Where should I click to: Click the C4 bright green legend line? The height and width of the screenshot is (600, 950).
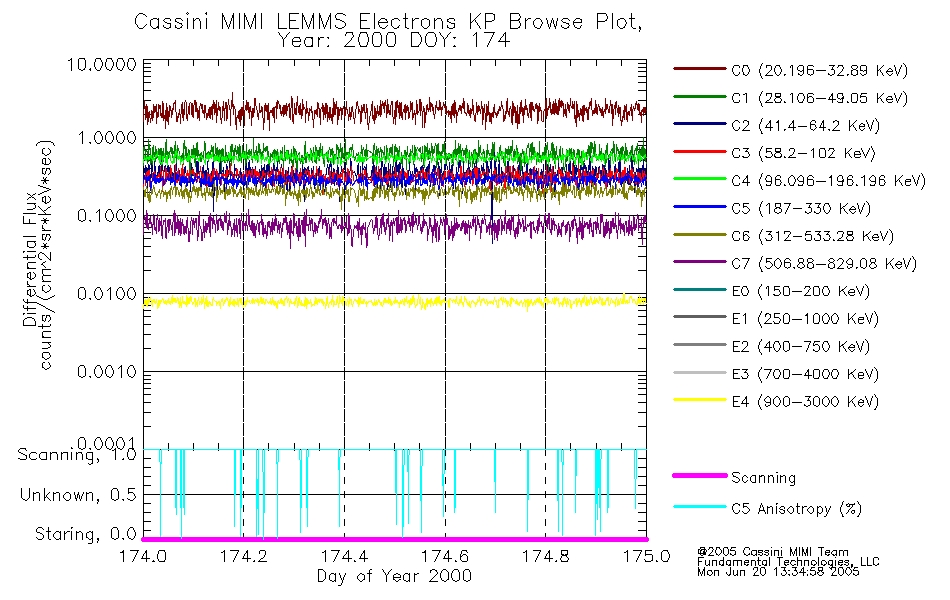(699, 179)
